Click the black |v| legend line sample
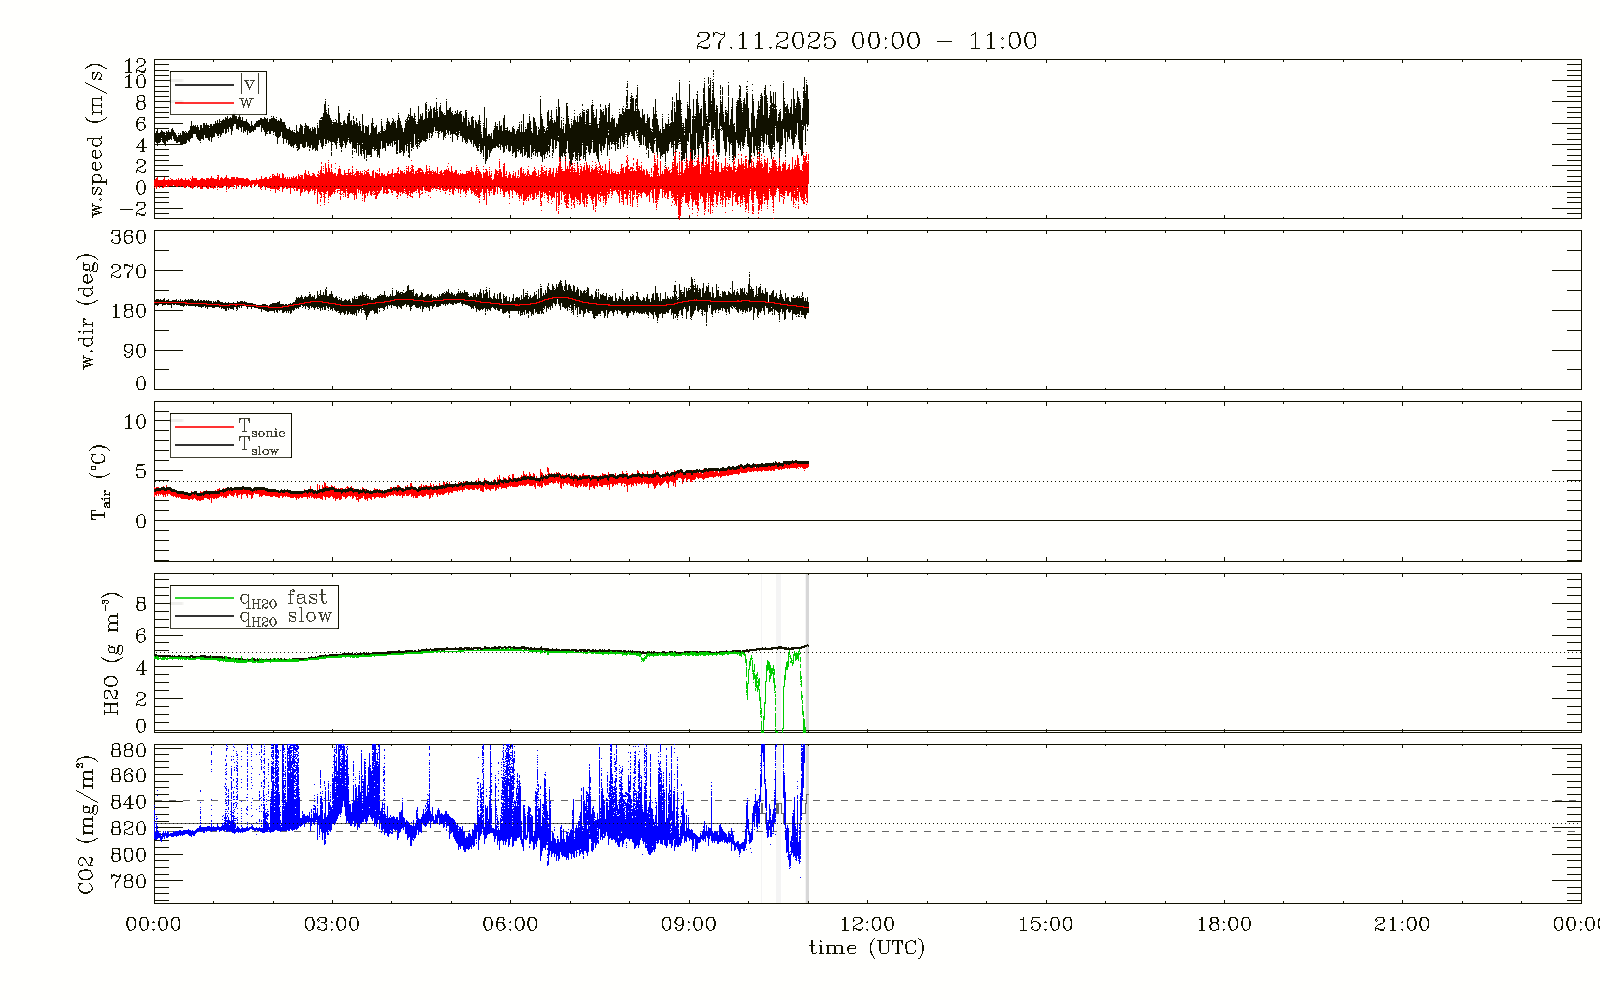 tap(204, 85)
